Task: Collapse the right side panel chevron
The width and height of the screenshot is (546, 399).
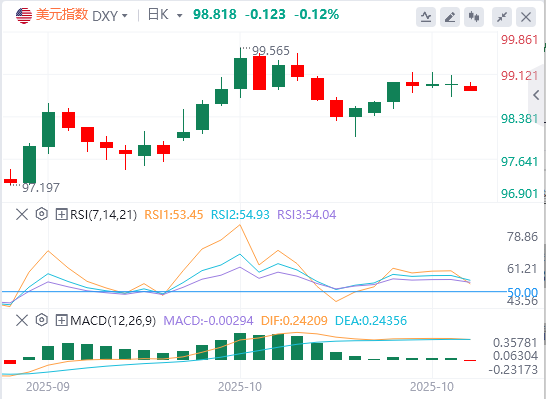Action: [537, 95]
